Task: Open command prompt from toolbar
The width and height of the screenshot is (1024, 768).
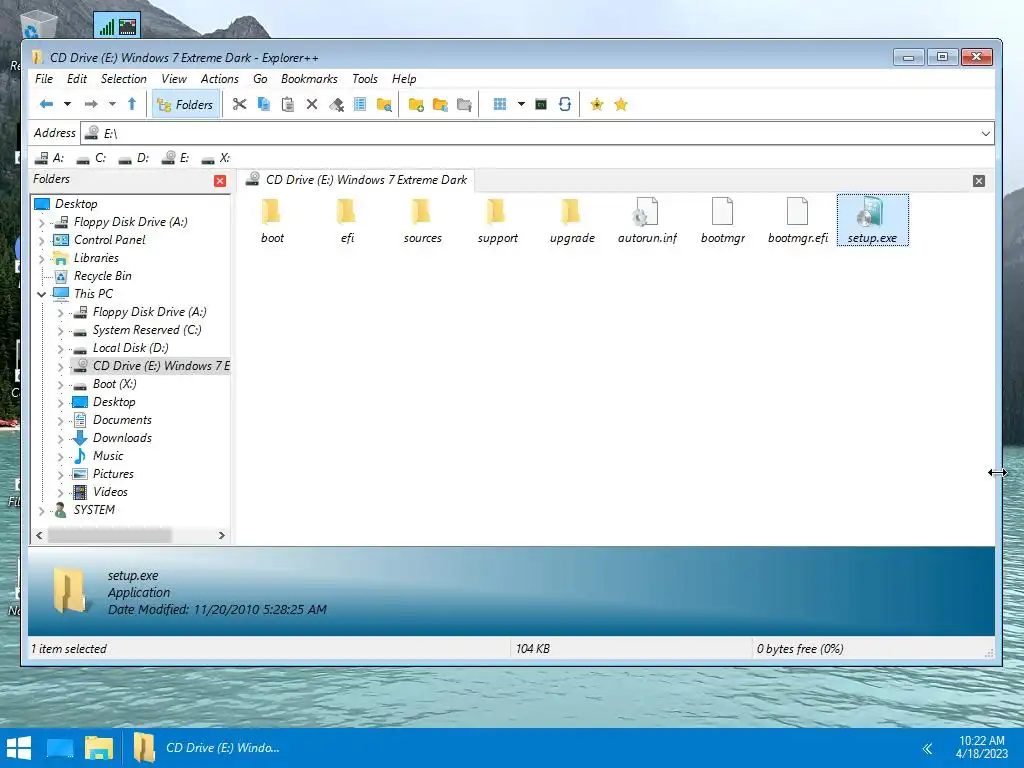Action: [541, 104]
